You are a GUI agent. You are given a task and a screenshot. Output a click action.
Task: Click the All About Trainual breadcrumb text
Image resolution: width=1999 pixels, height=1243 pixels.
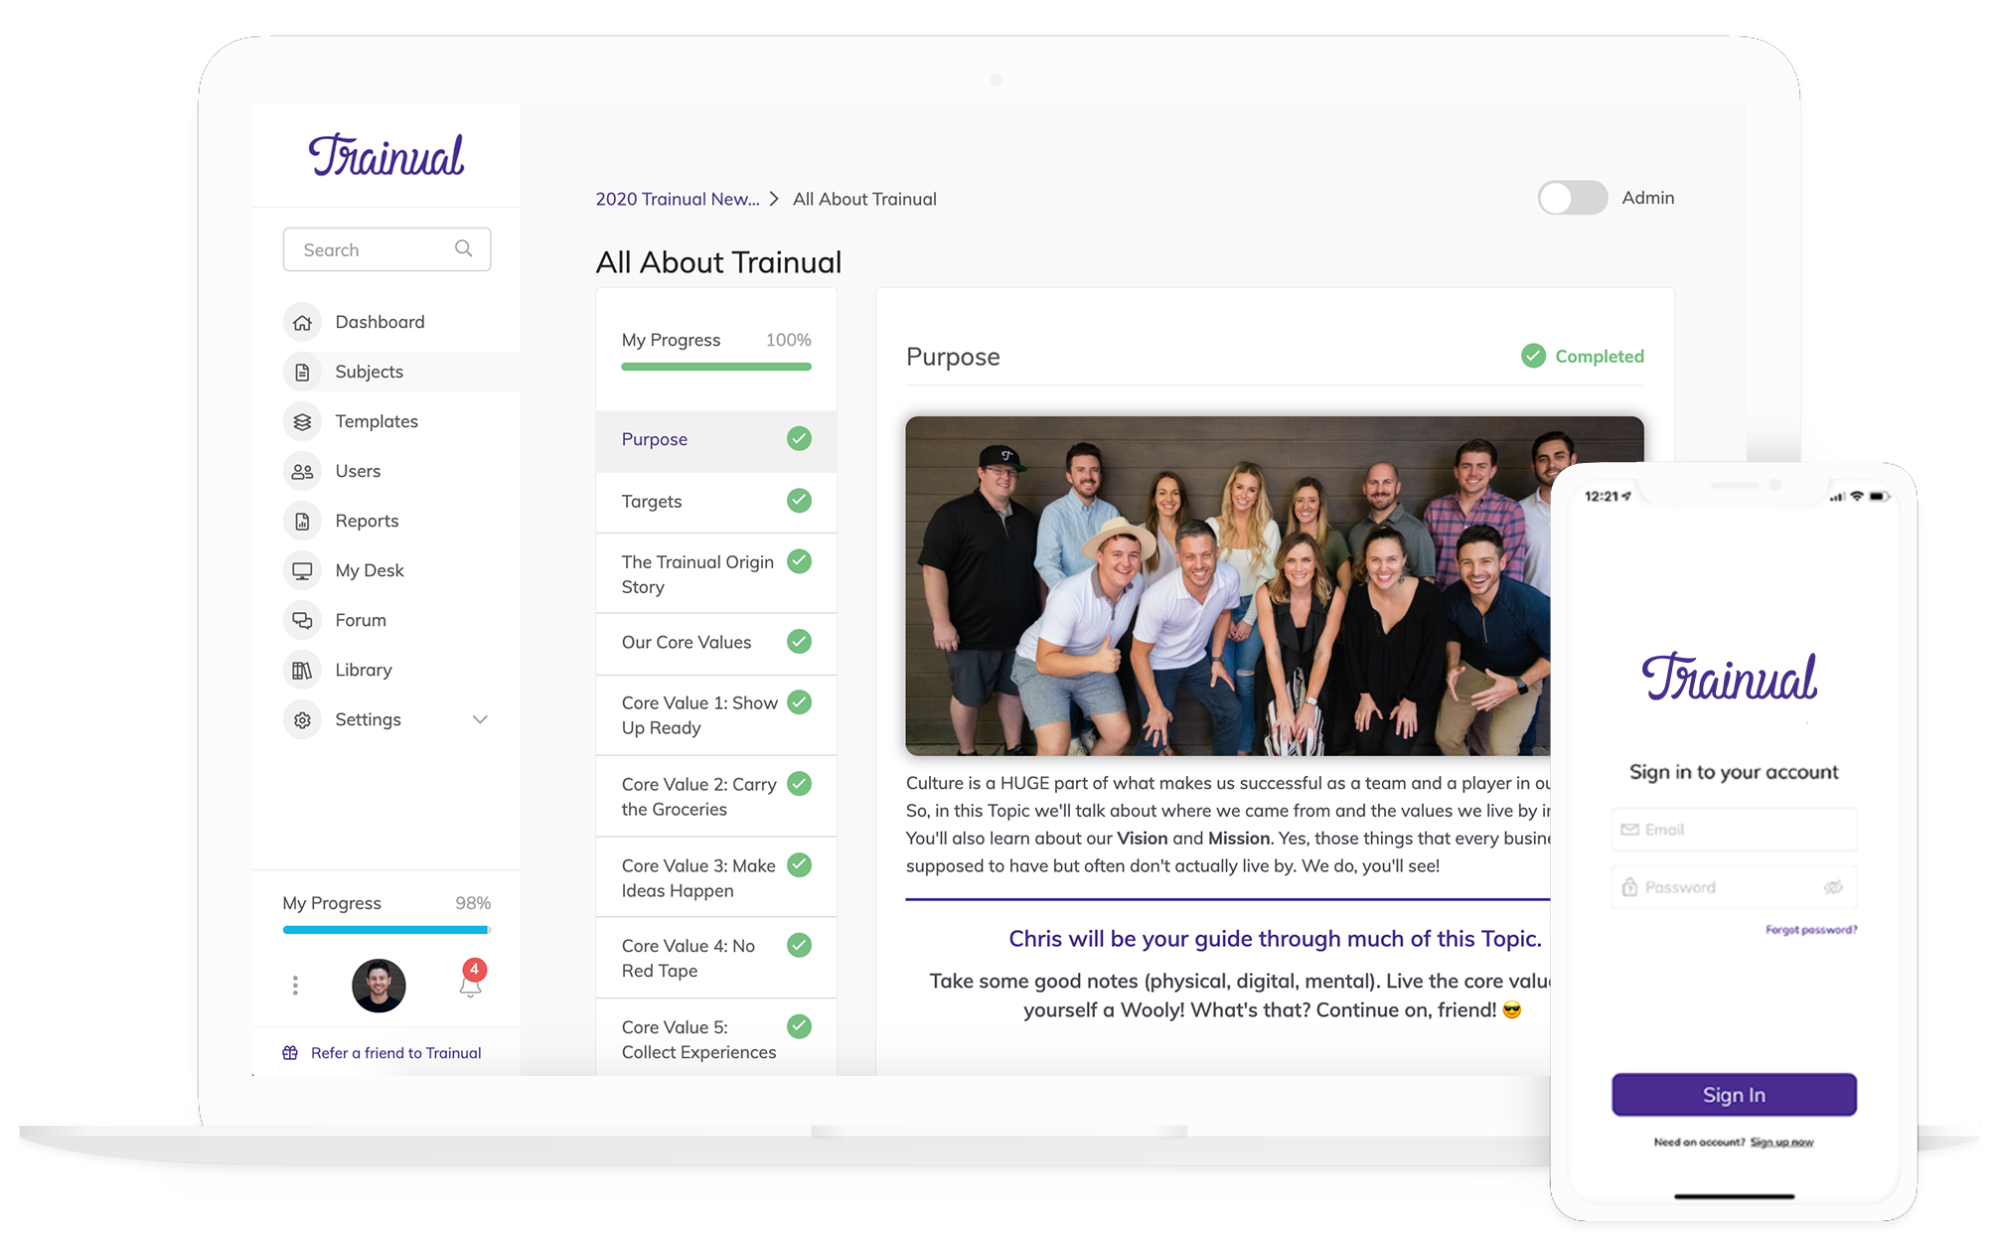pyautogui.click(x=864, y=199)
